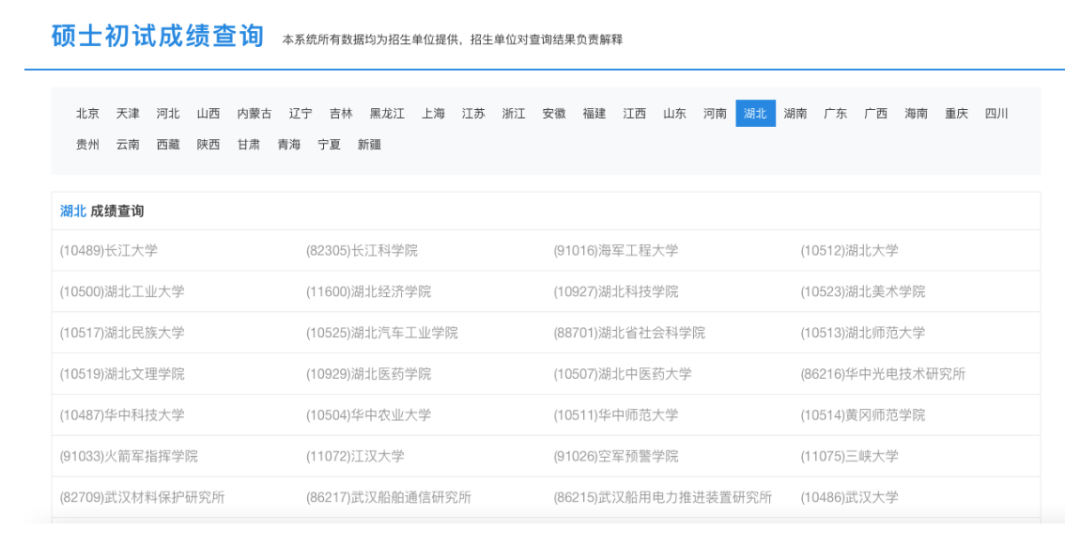Open (82305)长江科学院 link
Image resolution: width=1080 pixels, height=547 pixels.
pyautogui.click(x=362, y=251)
